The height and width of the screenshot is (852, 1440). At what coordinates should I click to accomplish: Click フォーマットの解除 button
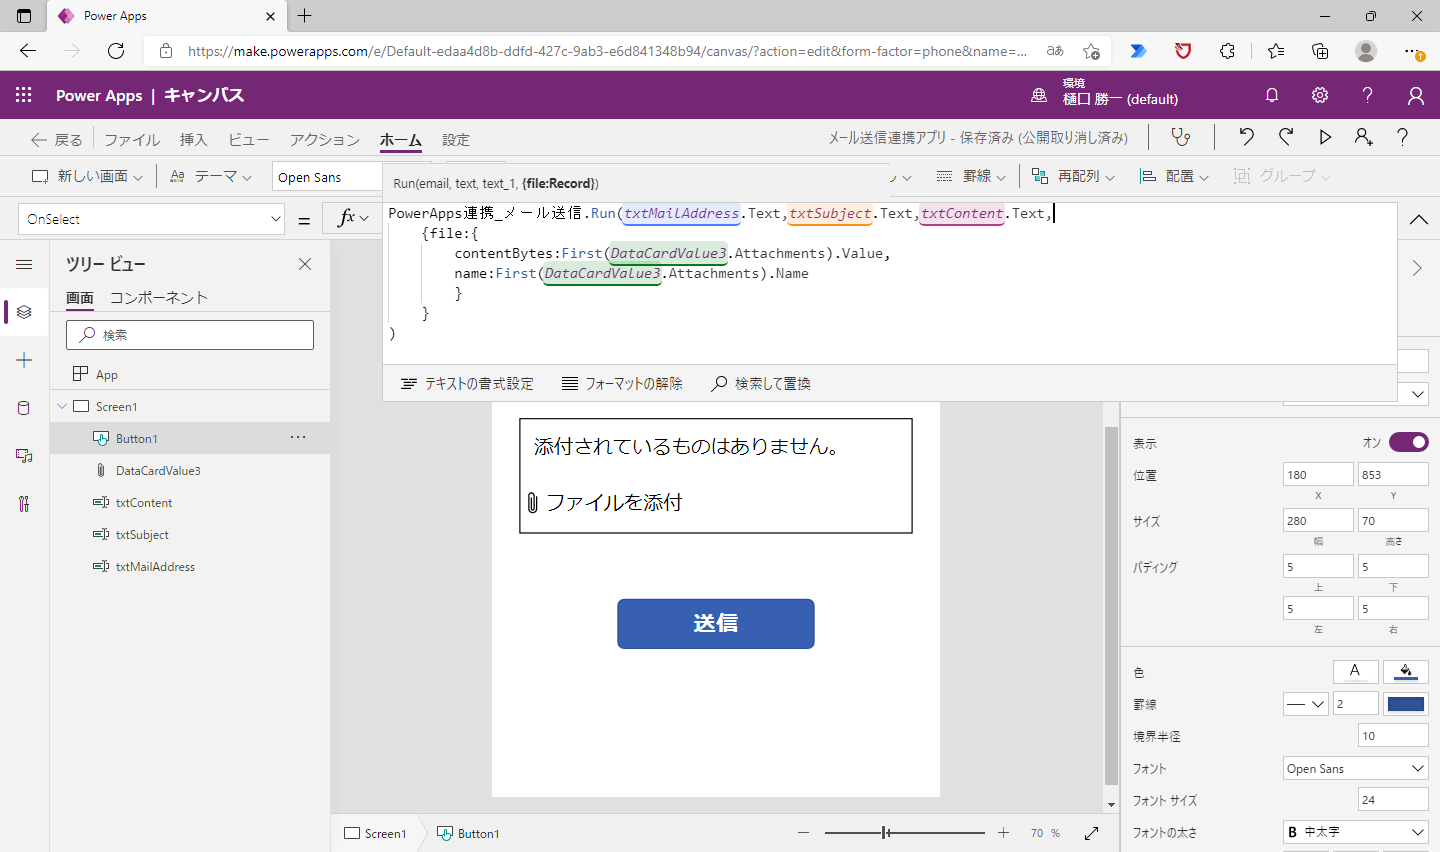coord(622,383)
